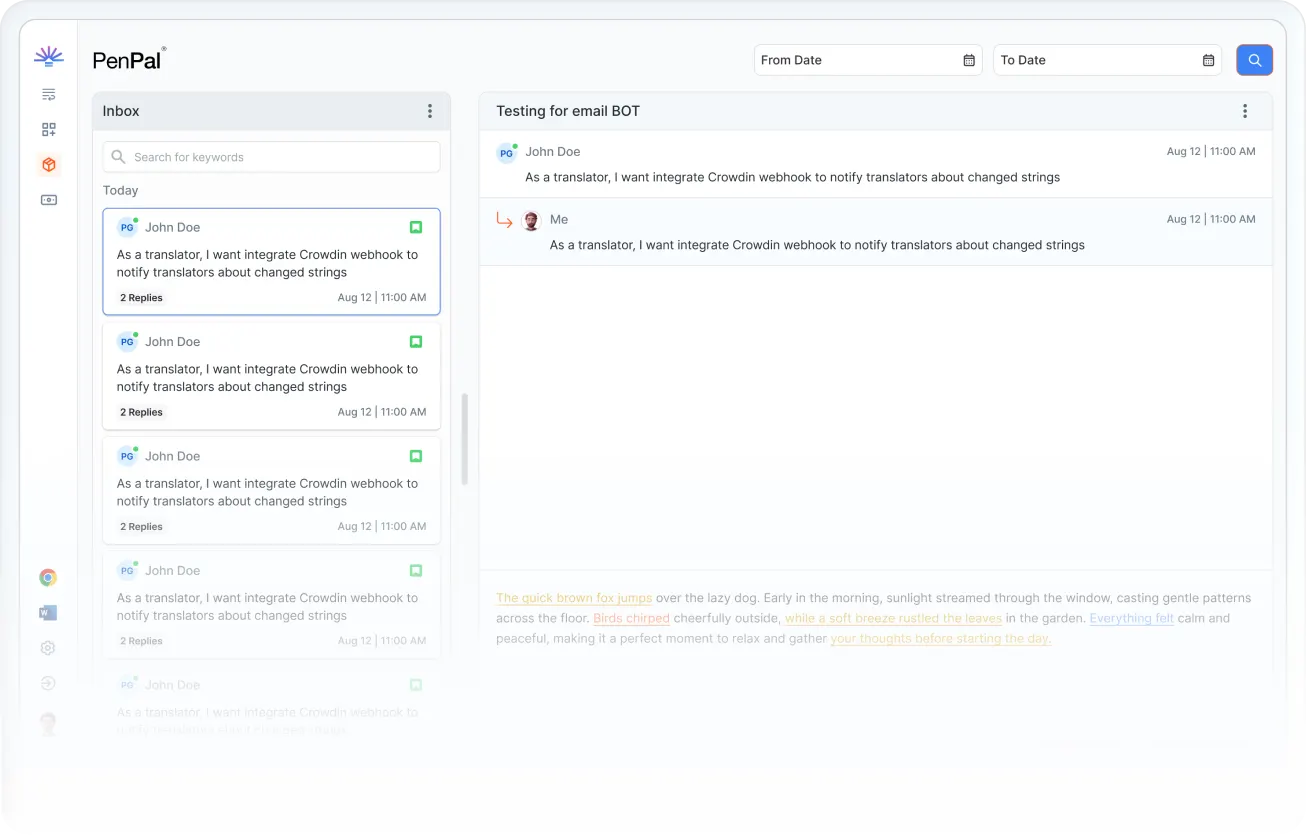Click the orange reply arrow beside Me
This screenshot has height=835, width=1306.
tap(504, 220)
